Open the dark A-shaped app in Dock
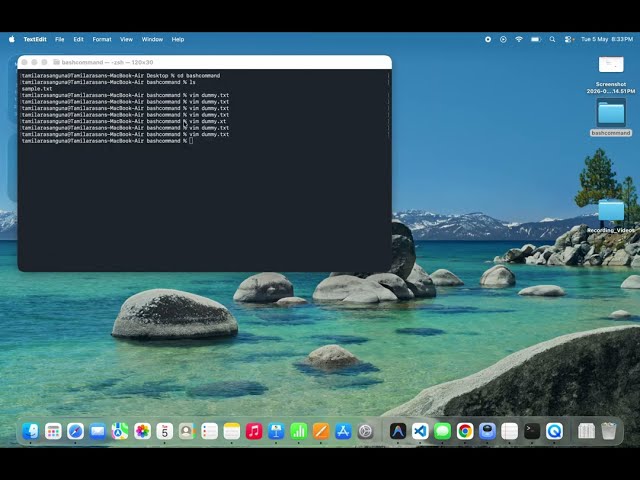This screenshot has width=640, height=480. 398,431
